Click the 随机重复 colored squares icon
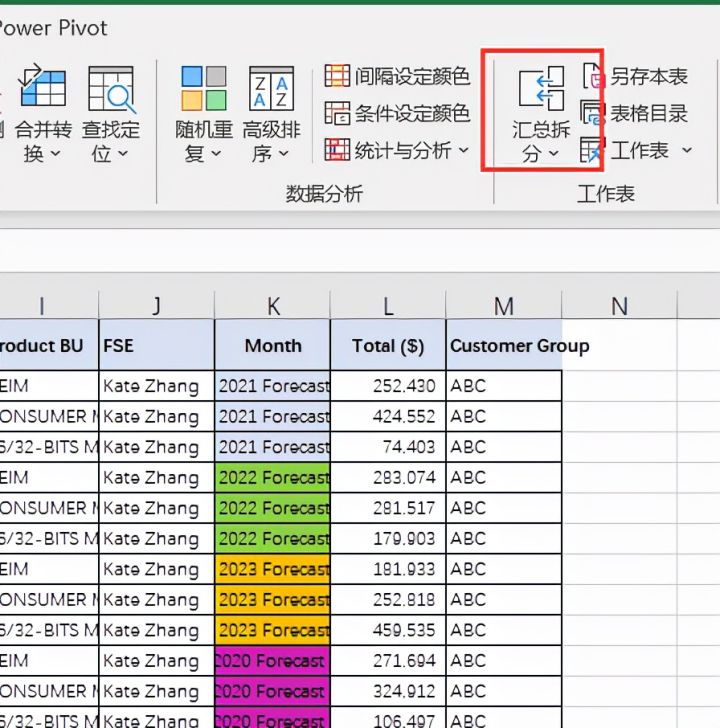 point(203,88)
